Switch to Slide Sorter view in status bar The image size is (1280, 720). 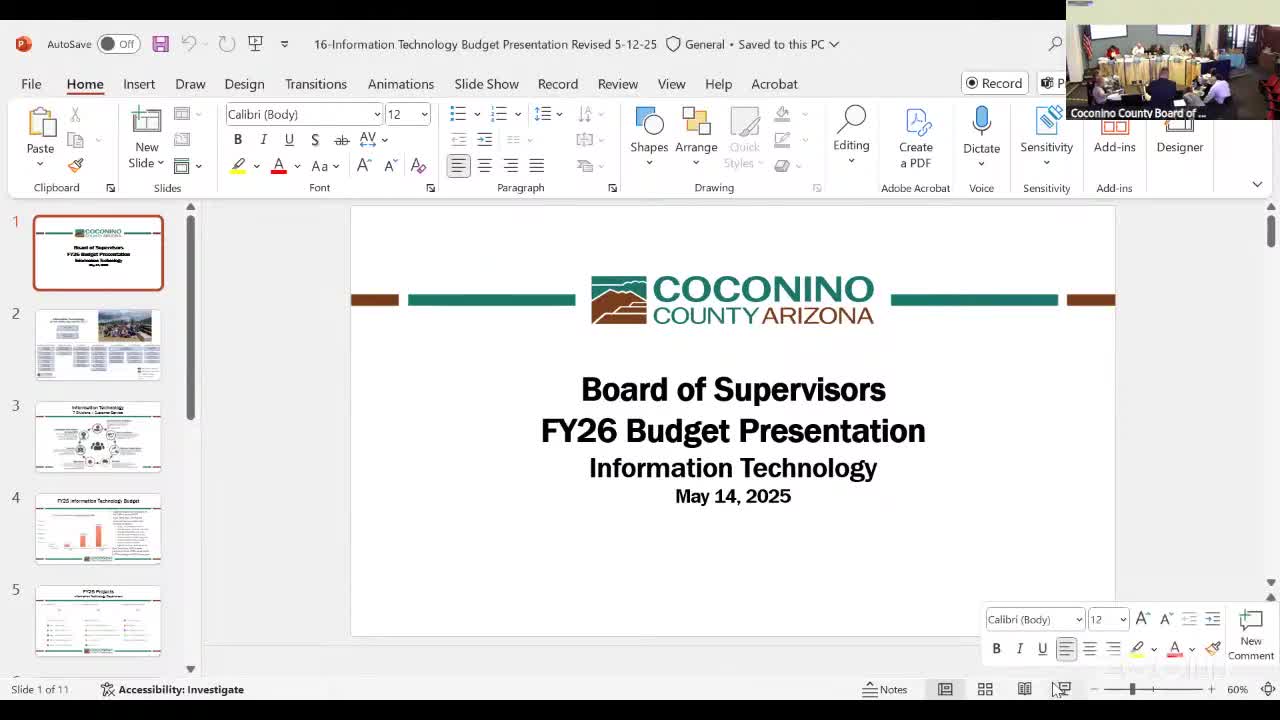(x=985, y=689)
